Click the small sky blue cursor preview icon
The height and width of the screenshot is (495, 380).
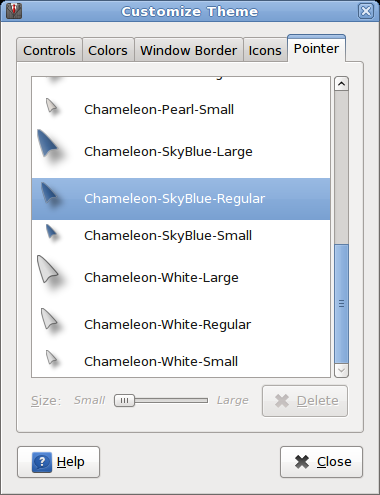click(x=51, y=231)
